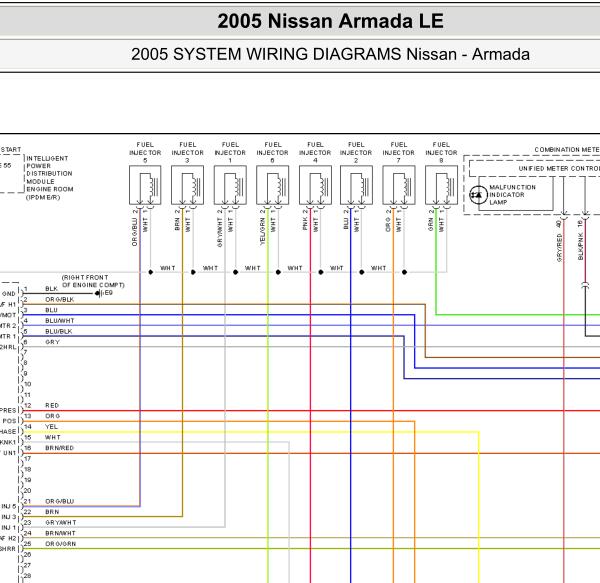Screen dimensions: 600x583
Task: Click the 'COMBINATION METER' label
Action: point(567,150)
